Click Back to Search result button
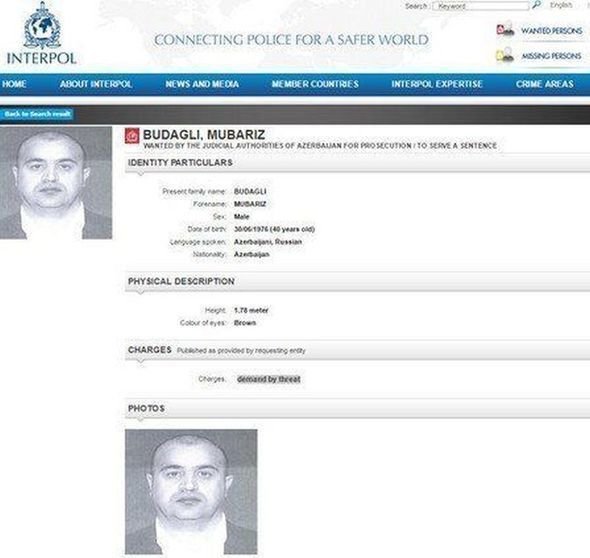Screen dimensions: 590x558 (x=37, y=114)
